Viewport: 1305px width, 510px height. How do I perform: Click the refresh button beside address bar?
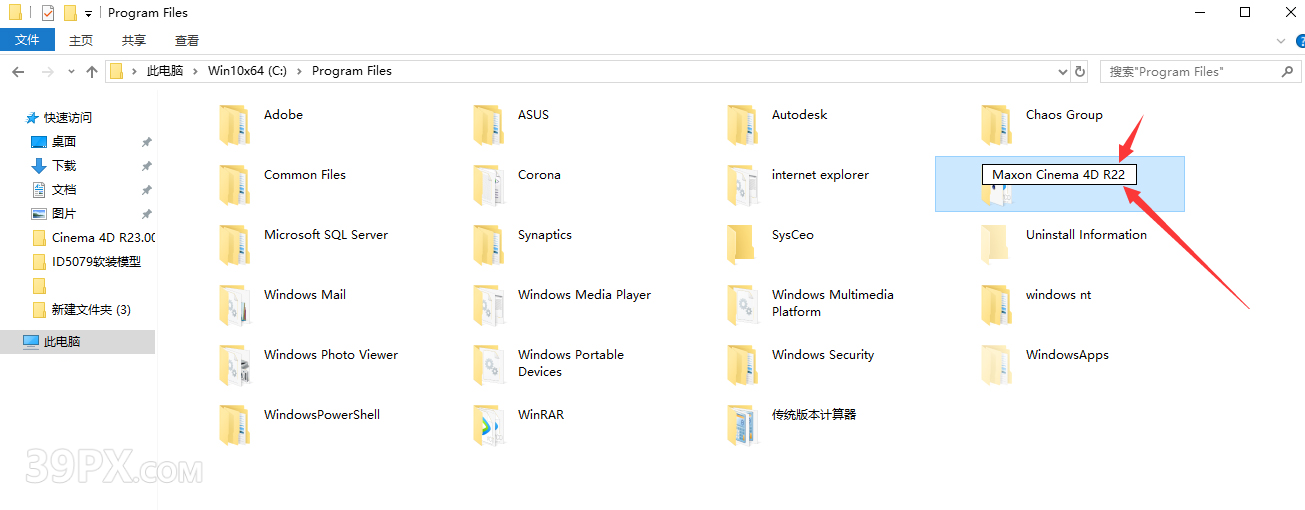click(1080, 71)
